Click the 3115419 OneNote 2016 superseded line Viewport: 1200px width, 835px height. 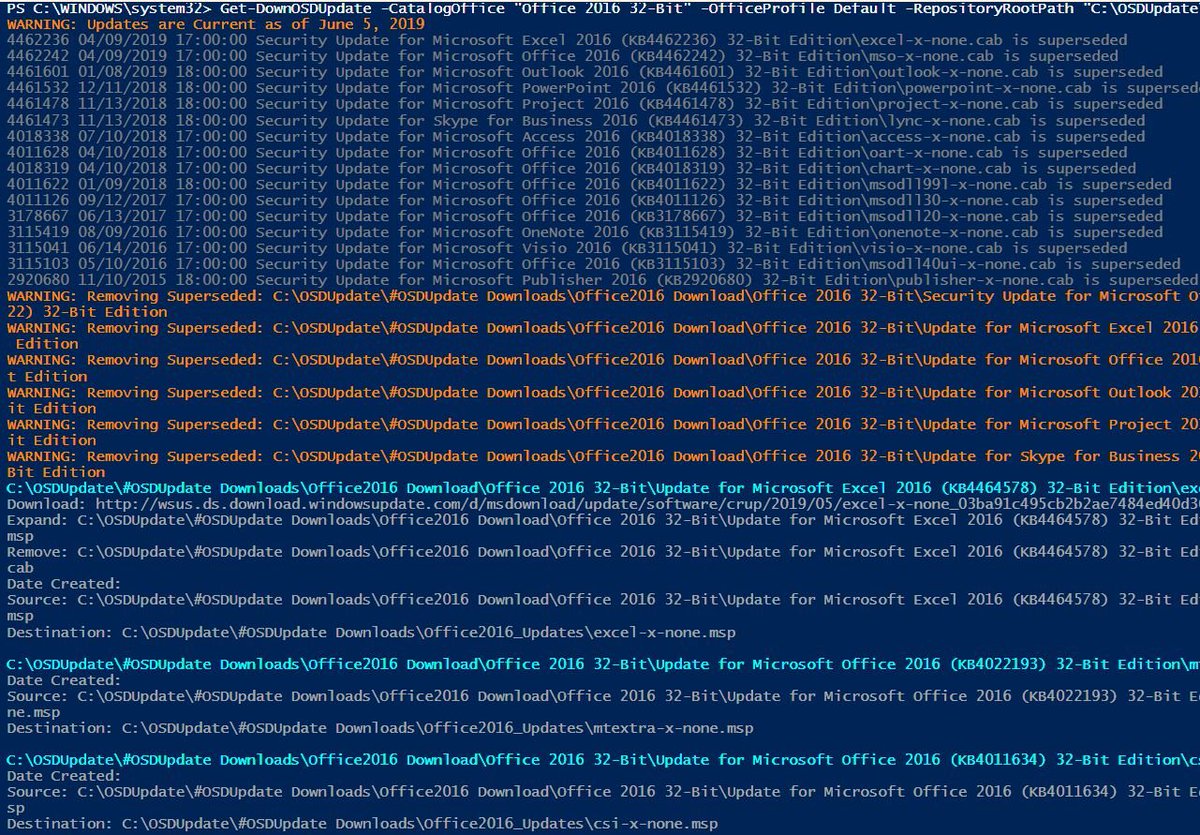pos(584,232)
